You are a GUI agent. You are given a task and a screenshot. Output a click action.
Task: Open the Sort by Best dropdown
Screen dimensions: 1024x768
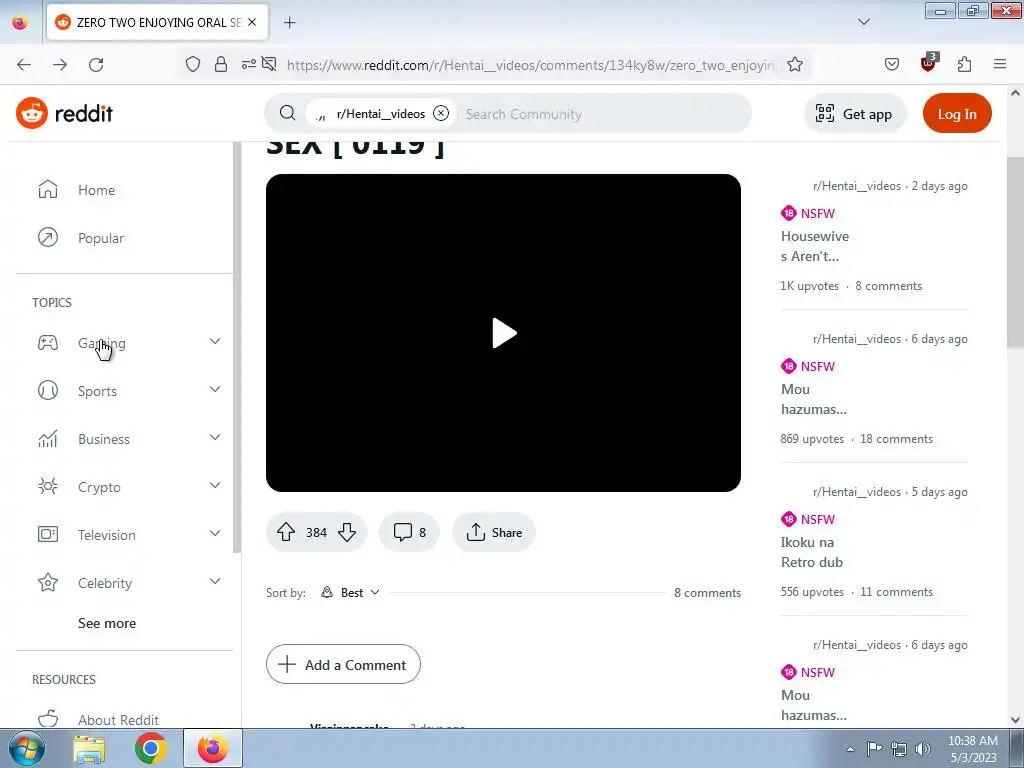coord(350,592)
